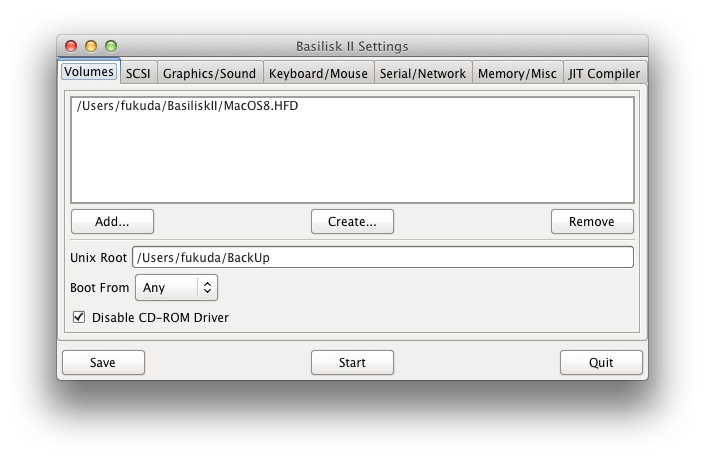Image resolution: width=705 pixels, height=459 pixels.
Task: Select the MacOS8.HFD volume entry
Action: tap(352, 106)
